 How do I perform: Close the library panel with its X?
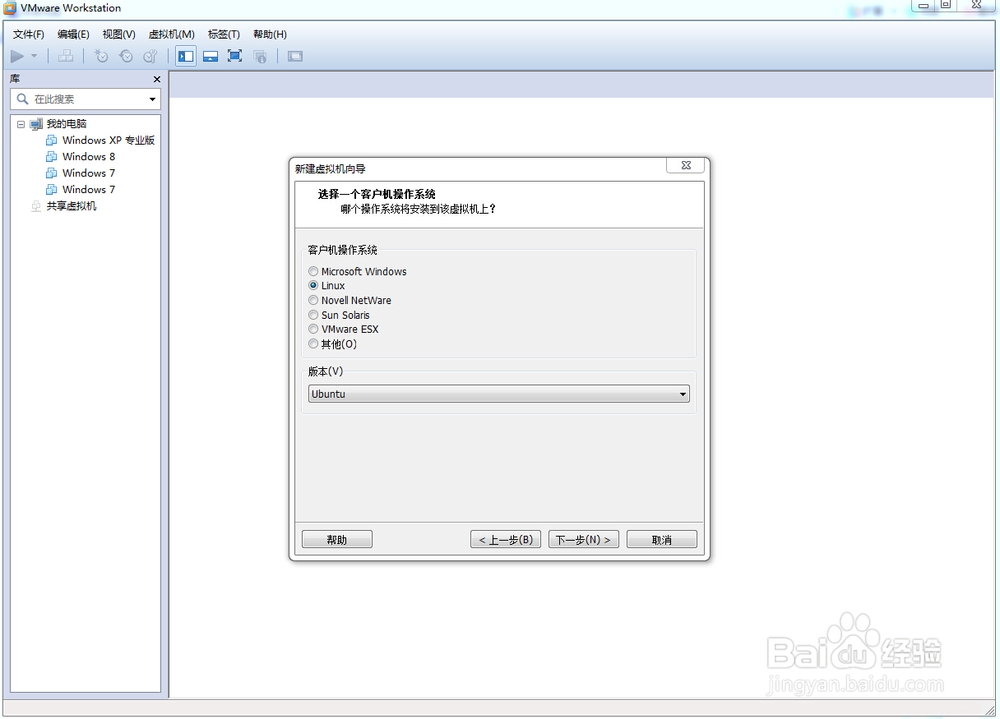tap(157, 79)
